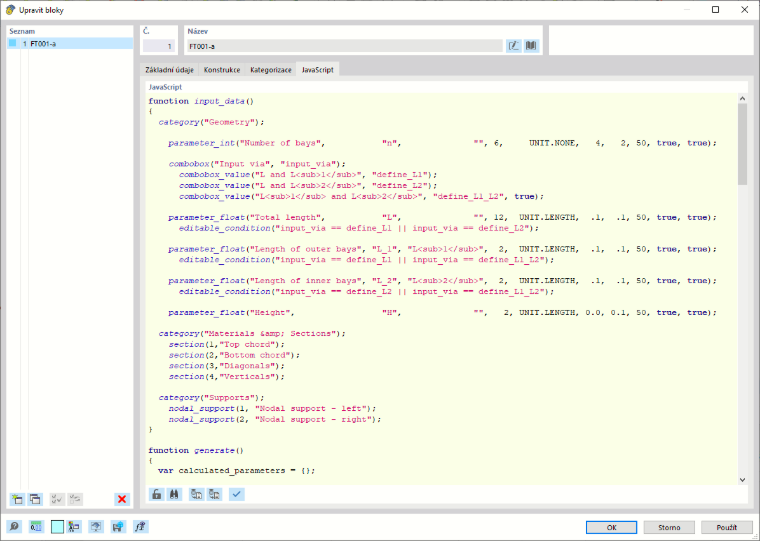Viewport: 760px width, 541px height.
Task: Select FT001-a in the Seznam list
Action: [x=70, y=44]
